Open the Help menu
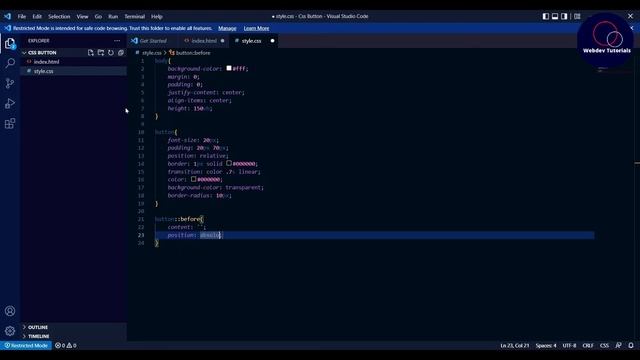640x360 pixels. click(x=157, y=16)
